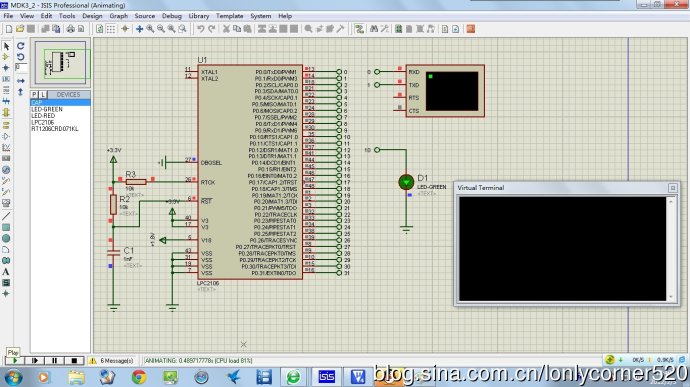
Task: Click the overview schematic thumbnail
Action: click(60, 63)
